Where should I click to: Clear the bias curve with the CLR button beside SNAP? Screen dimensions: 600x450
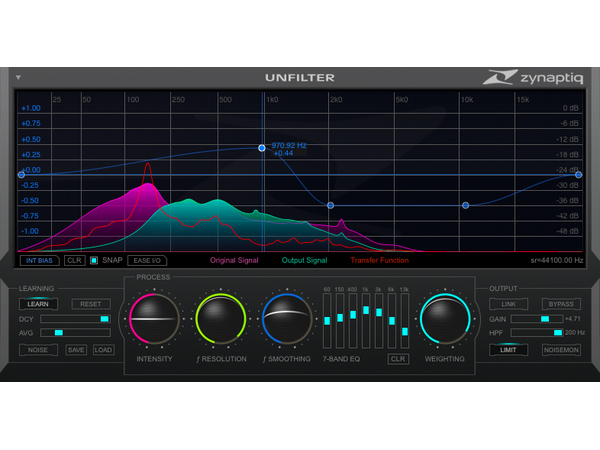tap(74, 261)
